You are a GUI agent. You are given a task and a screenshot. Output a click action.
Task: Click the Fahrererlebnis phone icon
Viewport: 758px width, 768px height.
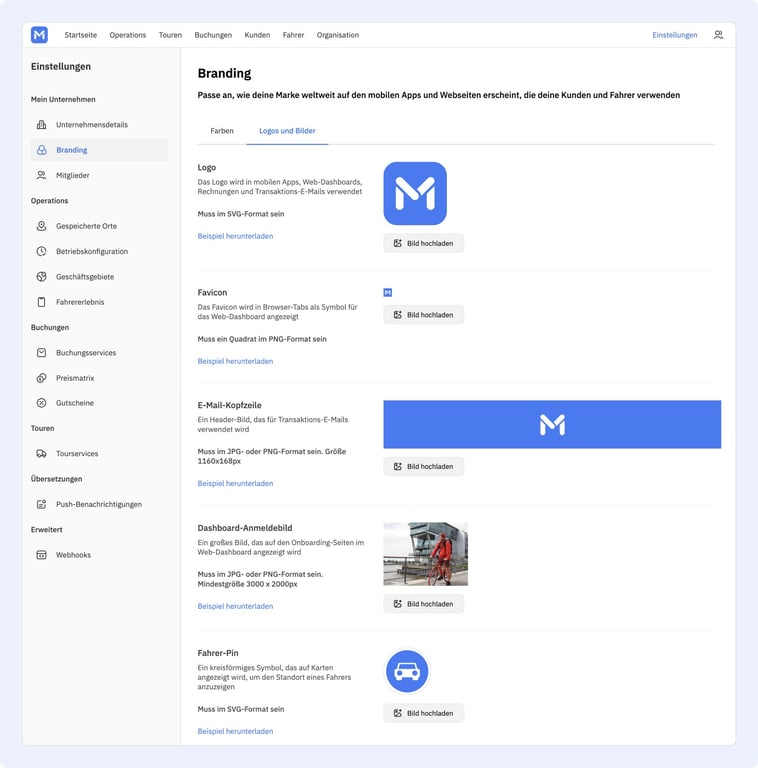42,302
